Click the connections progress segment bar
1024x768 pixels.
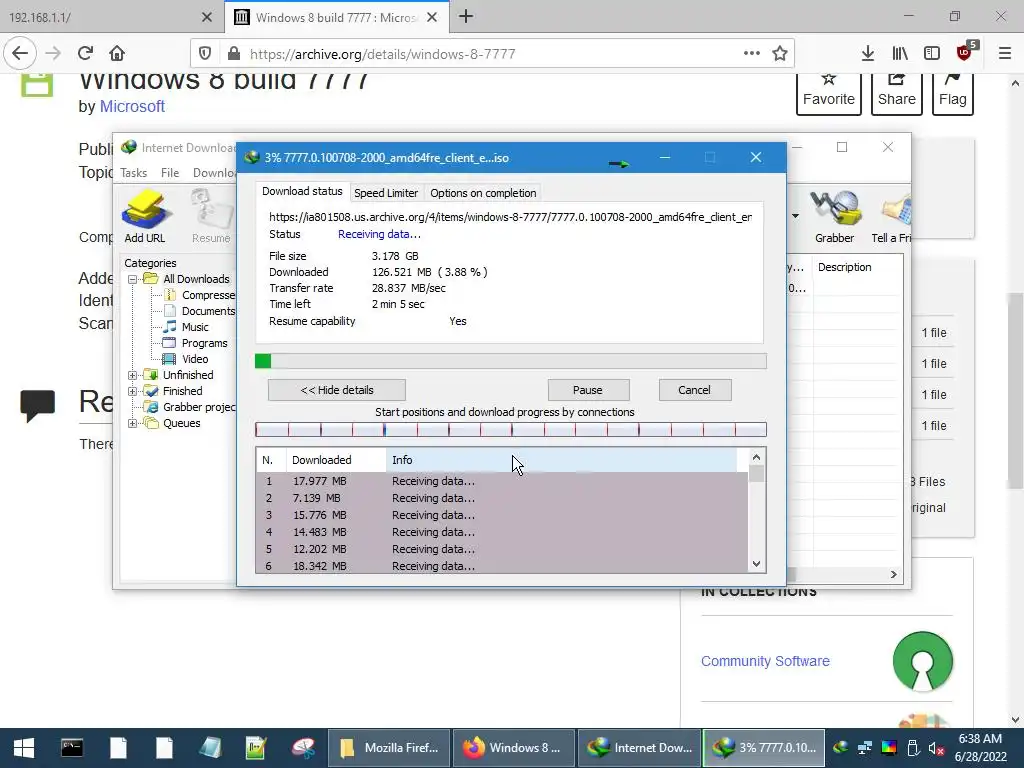[x=511, y=429]
